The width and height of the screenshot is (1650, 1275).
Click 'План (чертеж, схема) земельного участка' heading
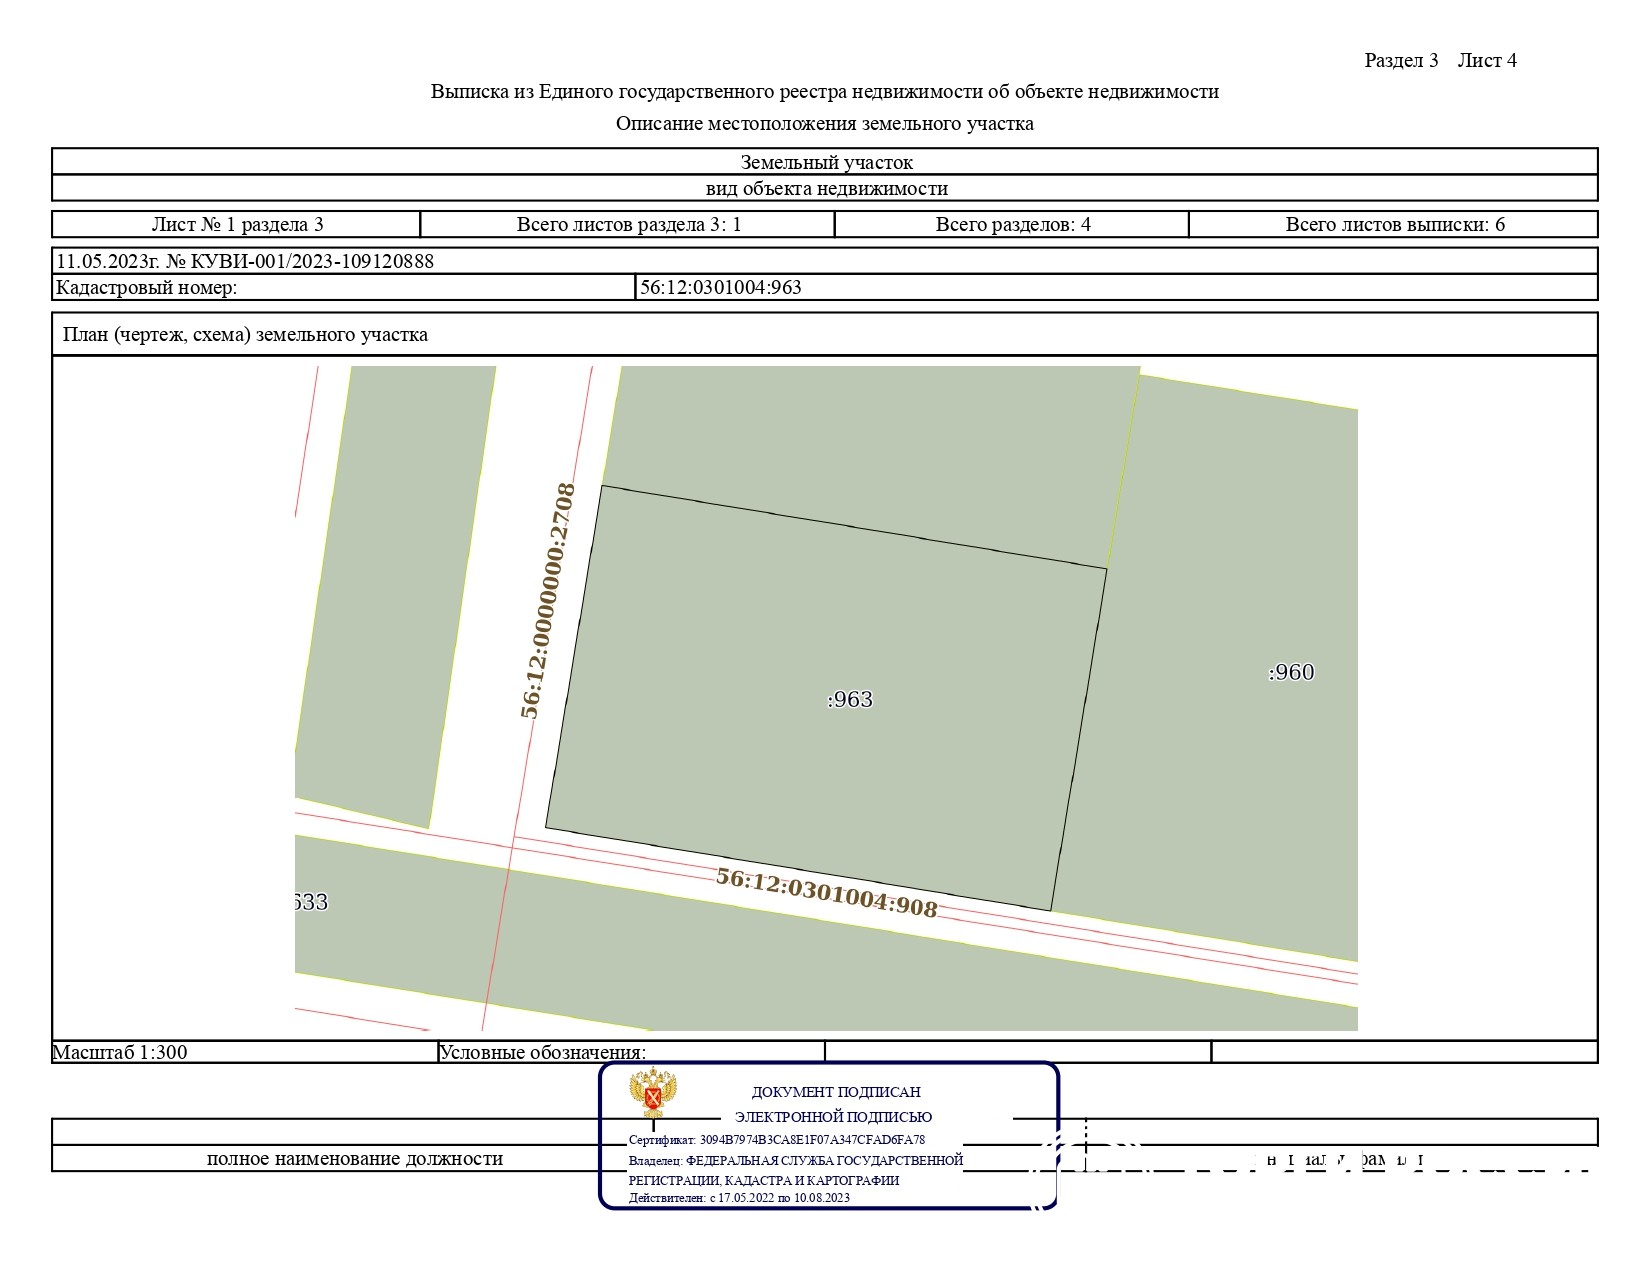pos(245,334)
